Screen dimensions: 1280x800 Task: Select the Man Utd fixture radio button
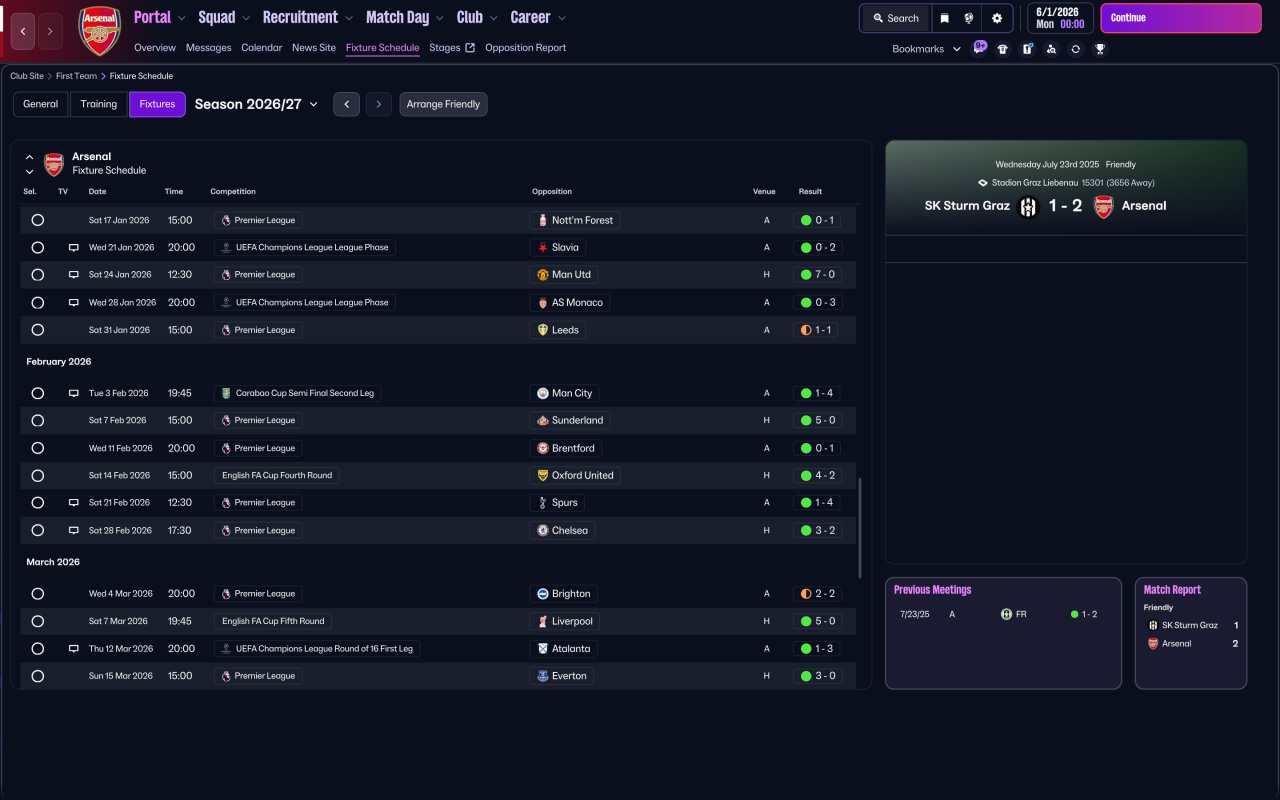pos(37,275)
